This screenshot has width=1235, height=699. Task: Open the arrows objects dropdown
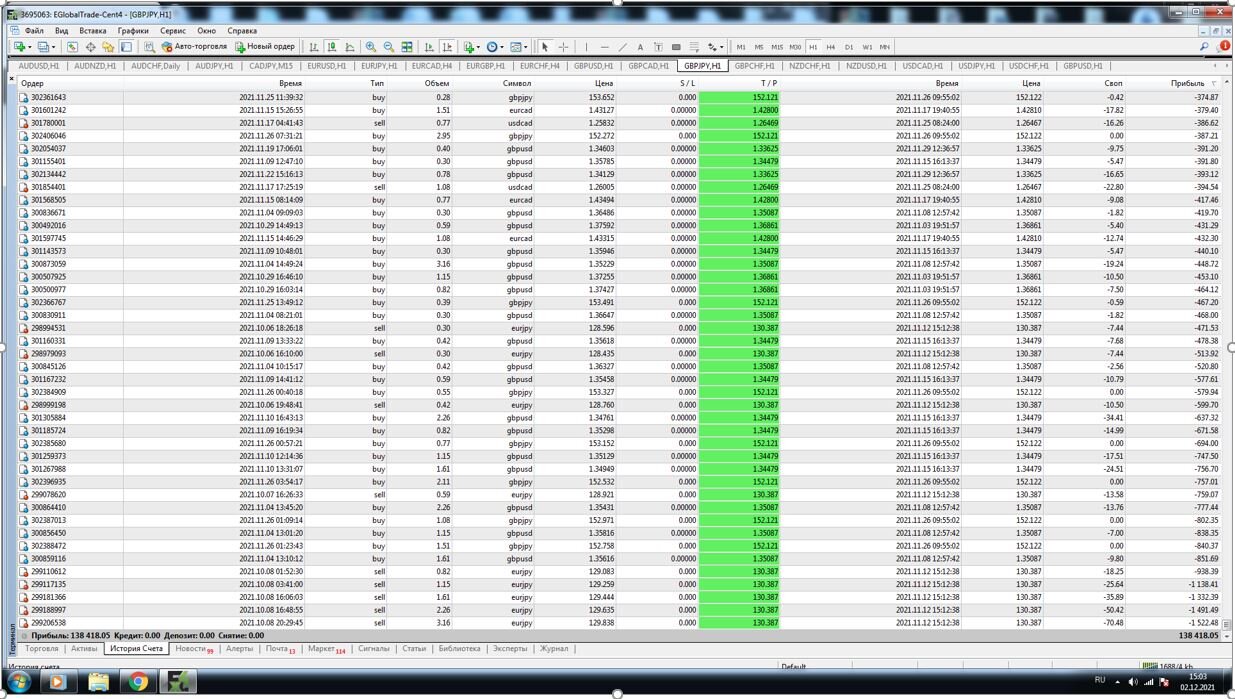715,47
